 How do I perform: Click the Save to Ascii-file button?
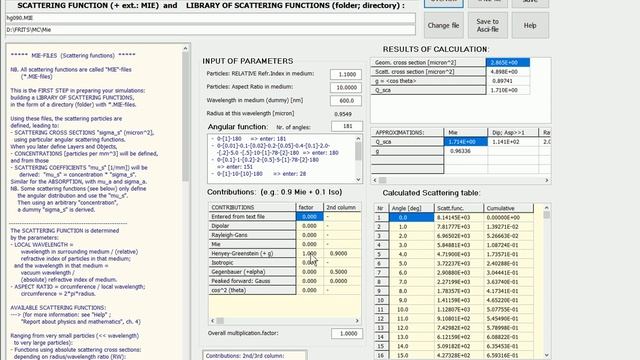(x=488, y=25)
